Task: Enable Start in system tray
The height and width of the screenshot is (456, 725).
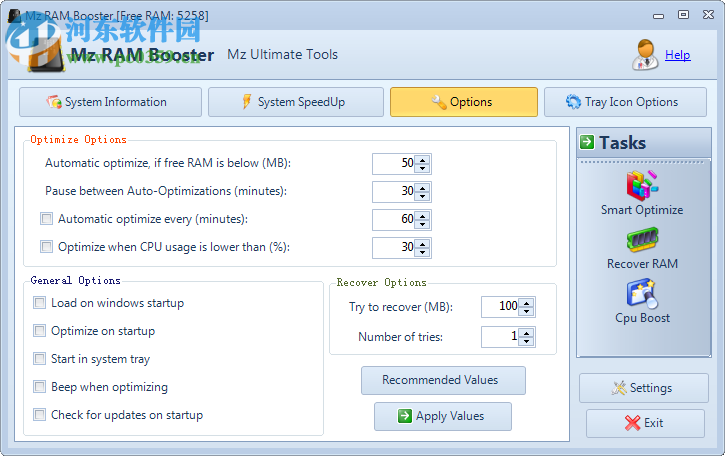Action: [39, 359]
